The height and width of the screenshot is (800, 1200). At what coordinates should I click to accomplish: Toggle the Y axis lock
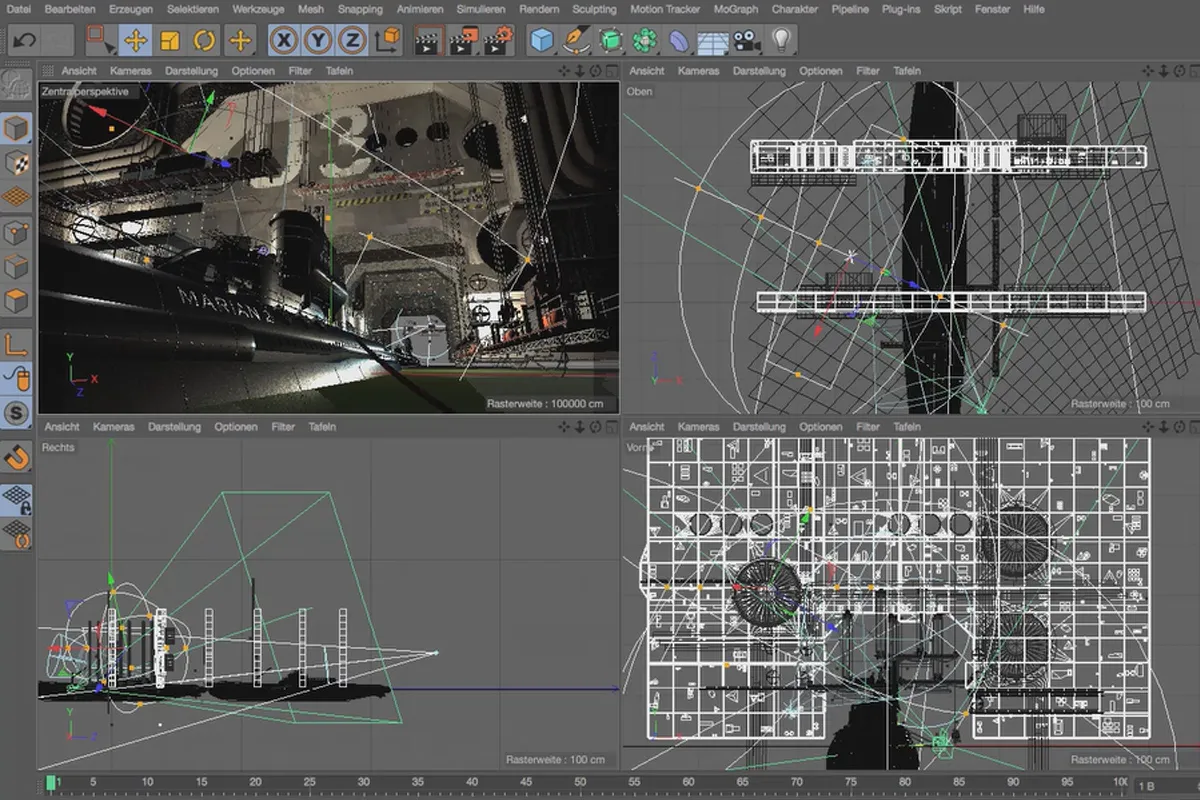pos(318,41)
